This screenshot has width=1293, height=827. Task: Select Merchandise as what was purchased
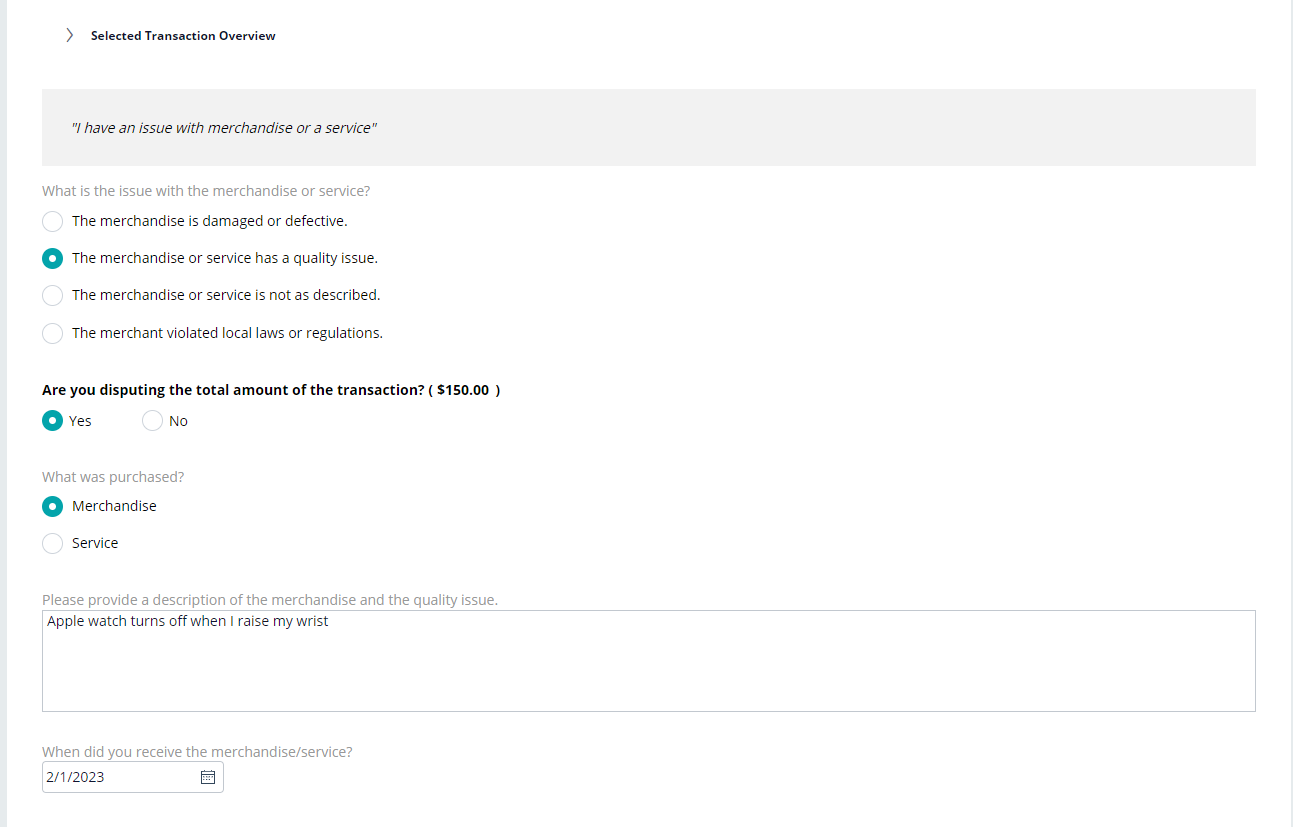(53, 506)
